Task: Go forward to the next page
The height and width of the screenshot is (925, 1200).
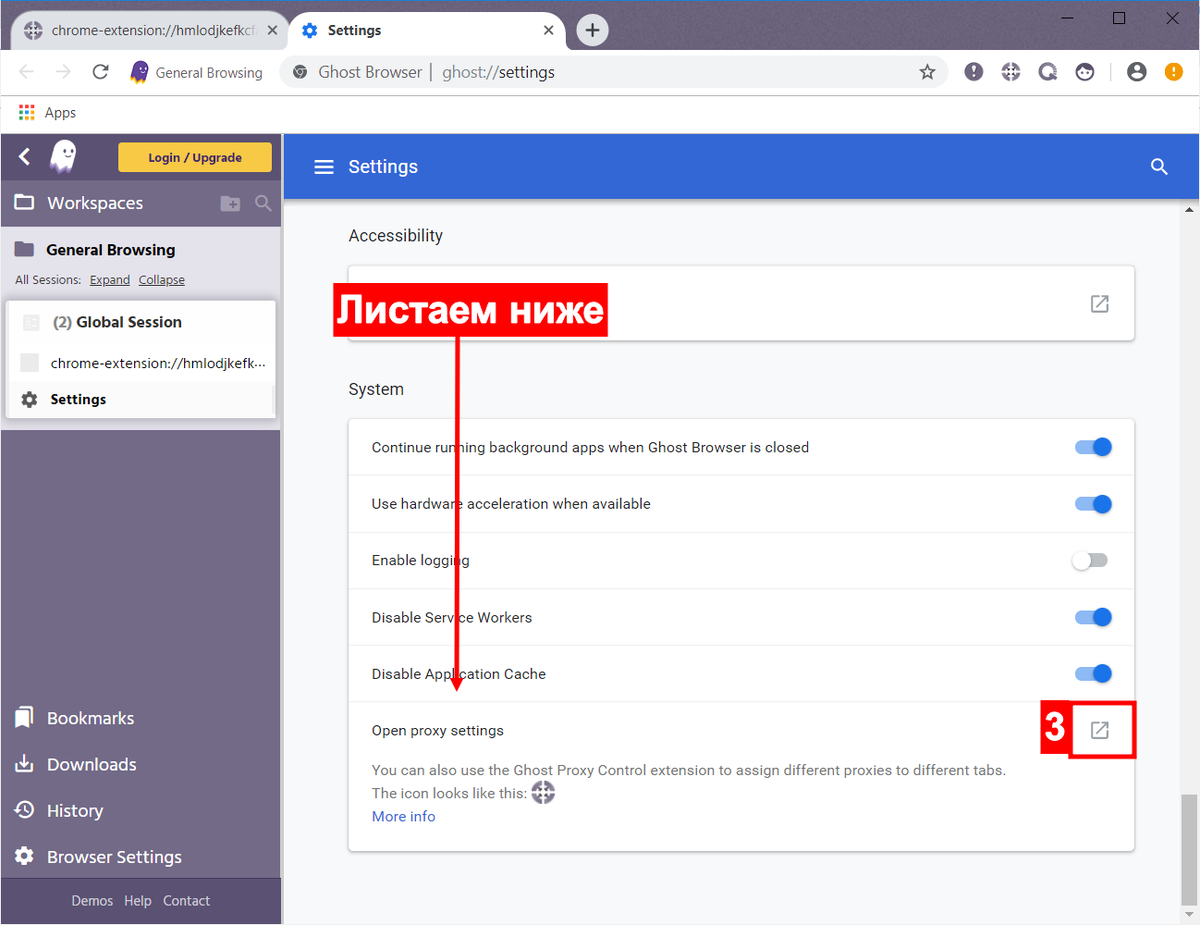Action: pyautogui.click(x=63, y=72)
